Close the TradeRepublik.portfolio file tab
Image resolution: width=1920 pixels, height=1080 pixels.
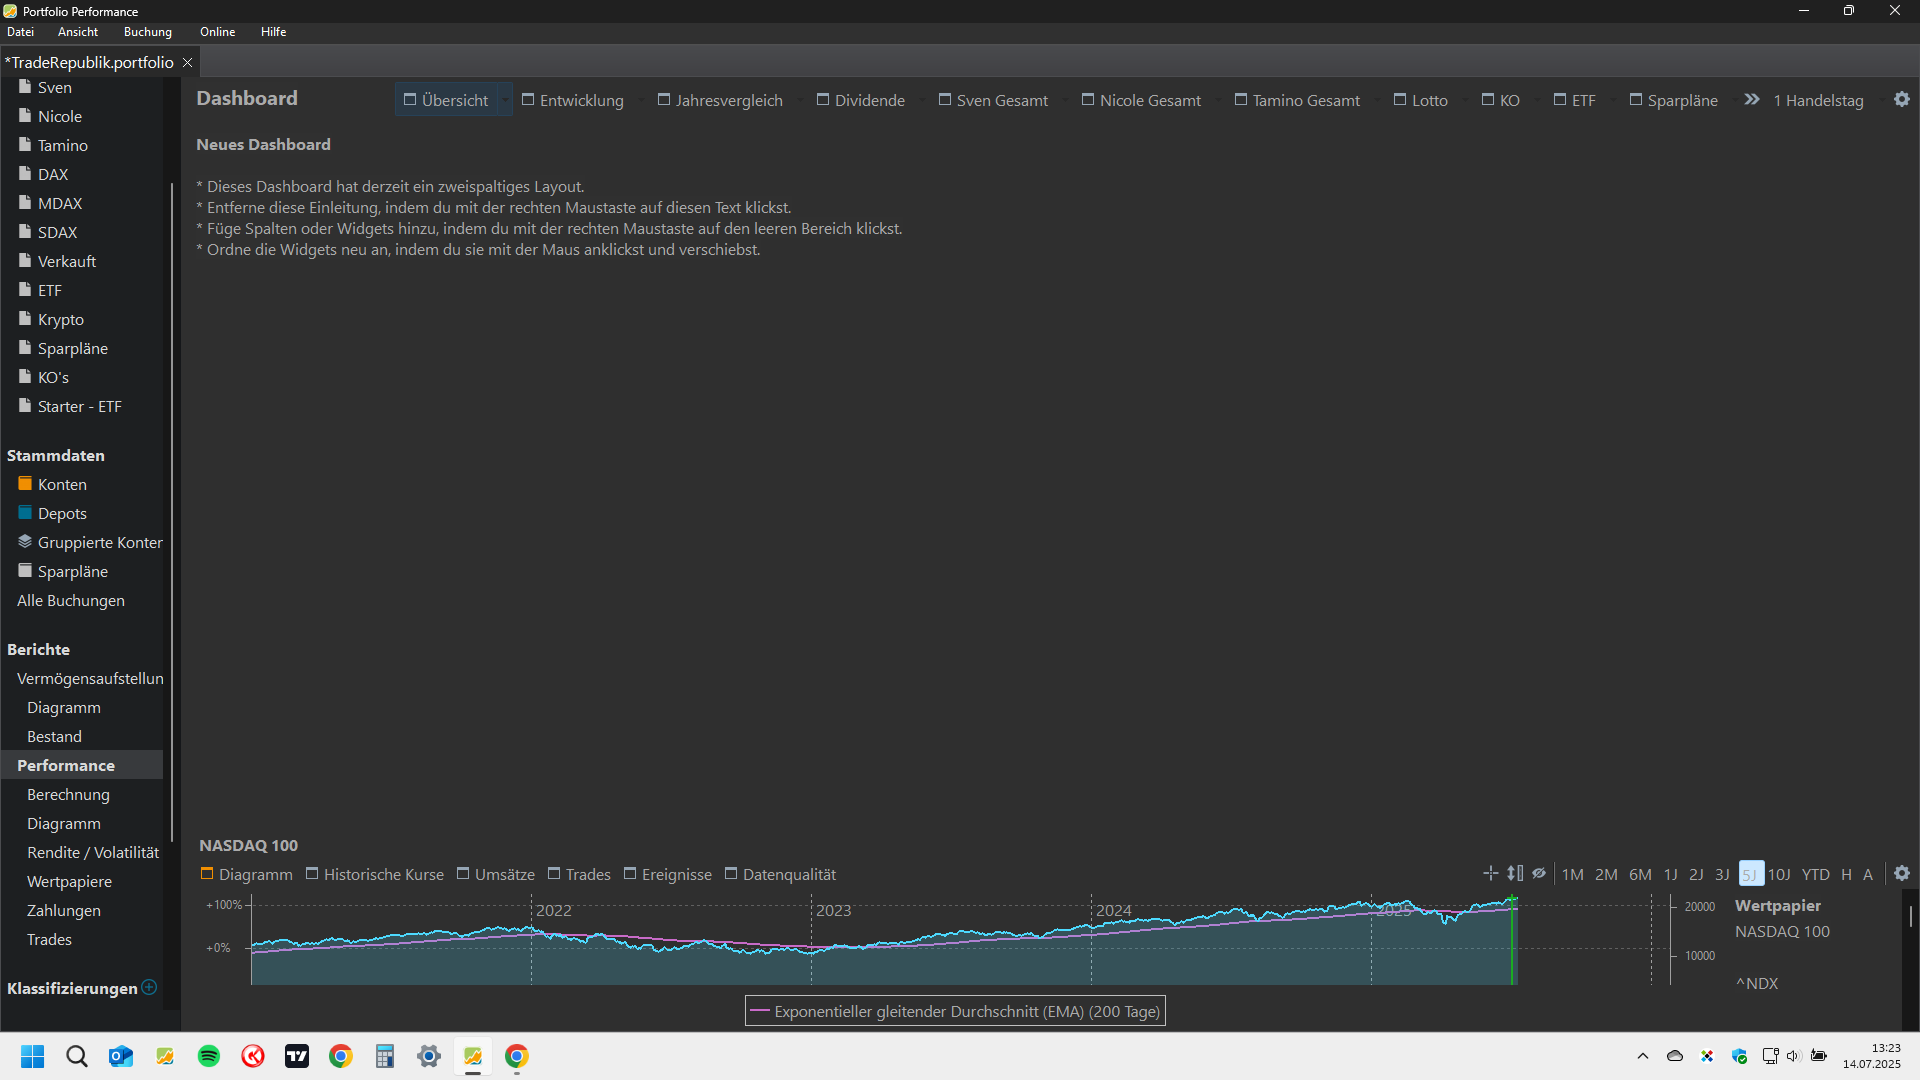pyautogui.click(x=187, y=62)
